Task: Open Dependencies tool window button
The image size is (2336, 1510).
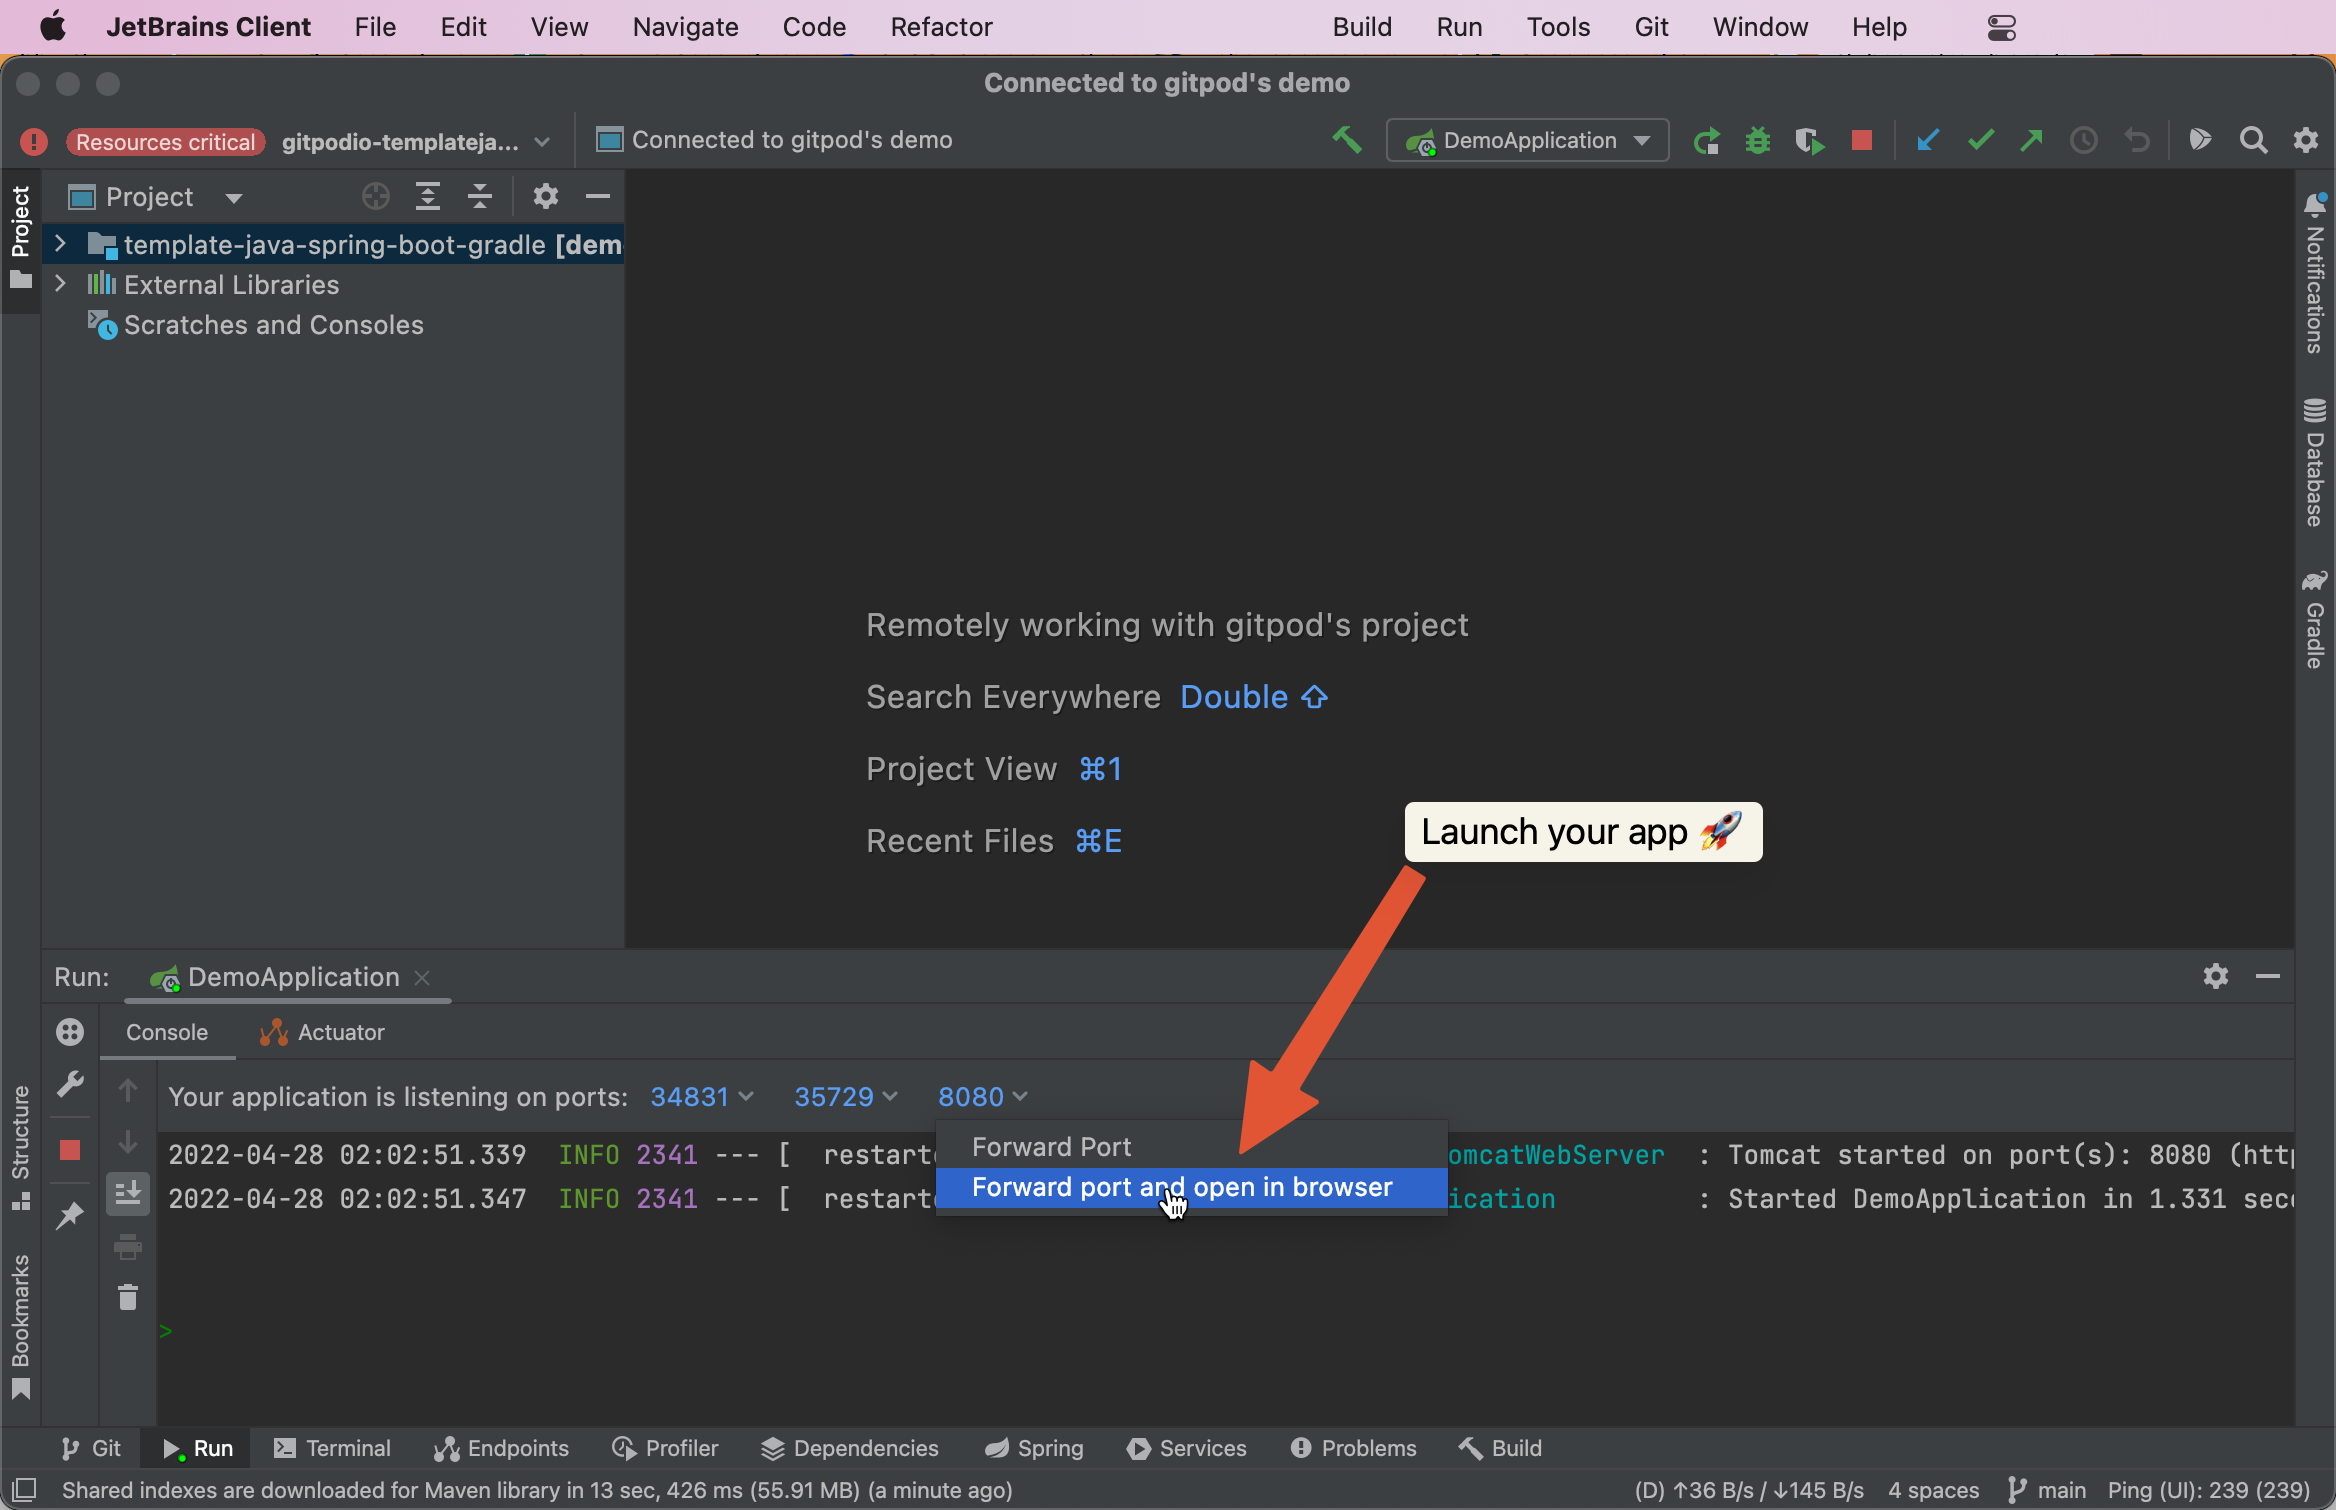Action: (850, 1448)
